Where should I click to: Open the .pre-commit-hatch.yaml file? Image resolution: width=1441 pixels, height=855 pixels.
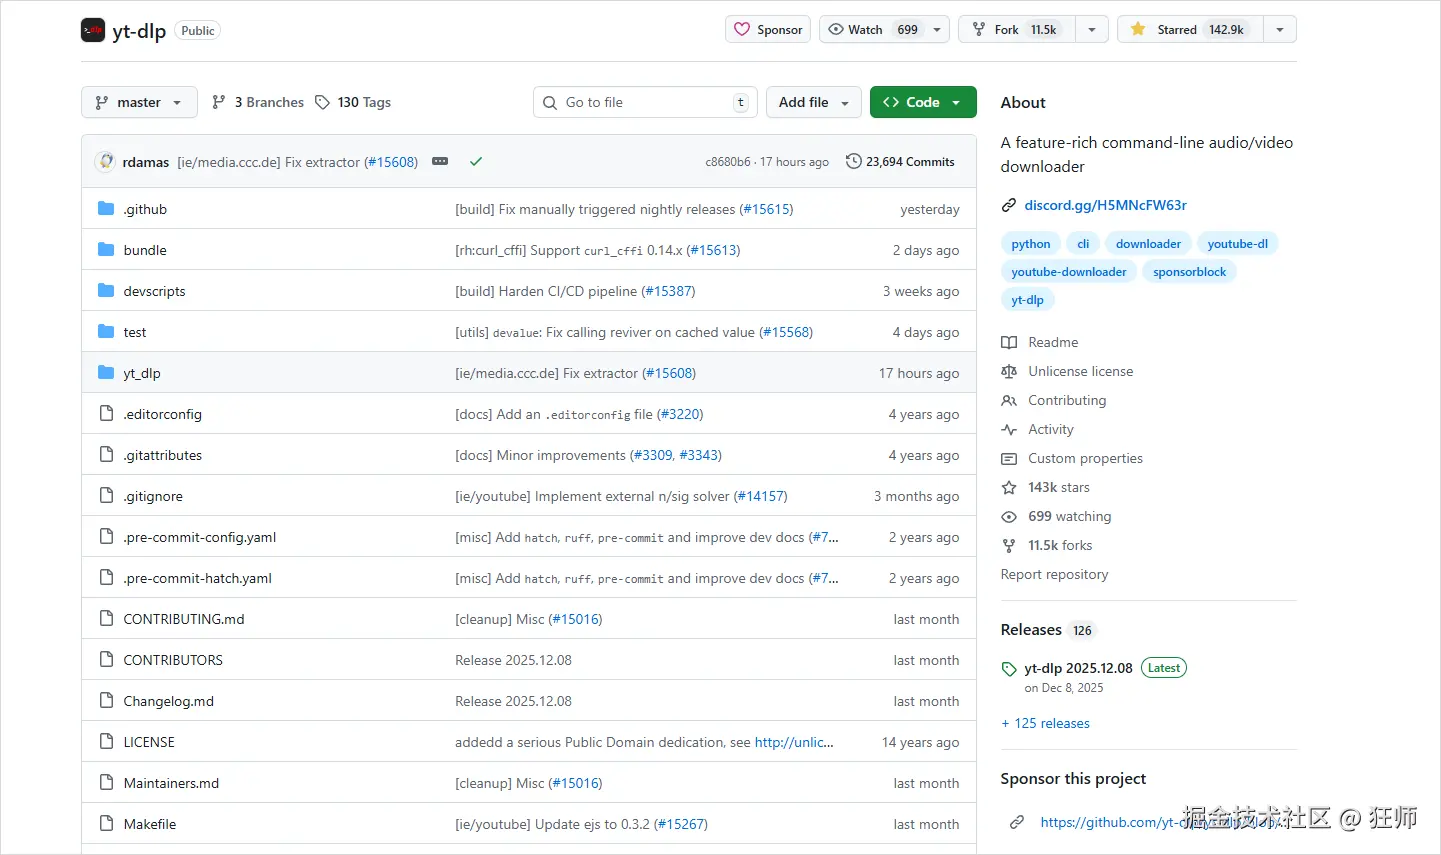click(198, 578)
